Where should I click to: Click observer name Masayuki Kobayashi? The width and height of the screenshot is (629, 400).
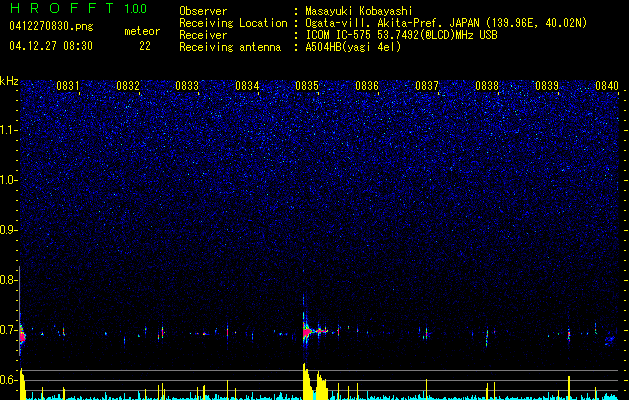[x=359, y=11]
